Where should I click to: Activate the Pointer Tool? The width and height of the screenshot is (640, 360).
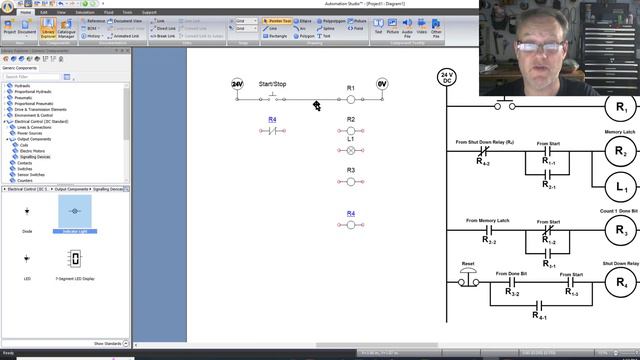(x=277, y=21)
